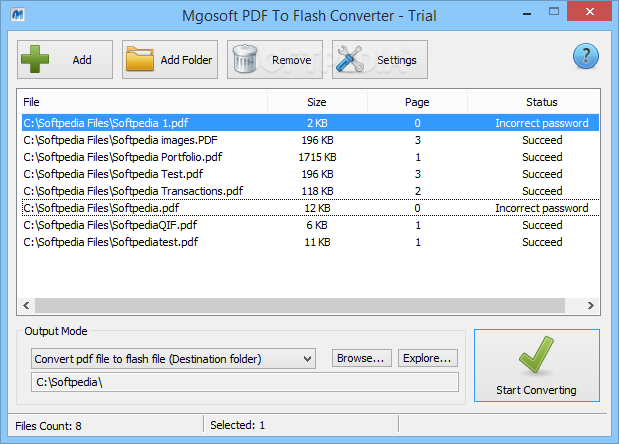
Task: Click the Mgosoft app icon in title bar
Action: [17, 15]
